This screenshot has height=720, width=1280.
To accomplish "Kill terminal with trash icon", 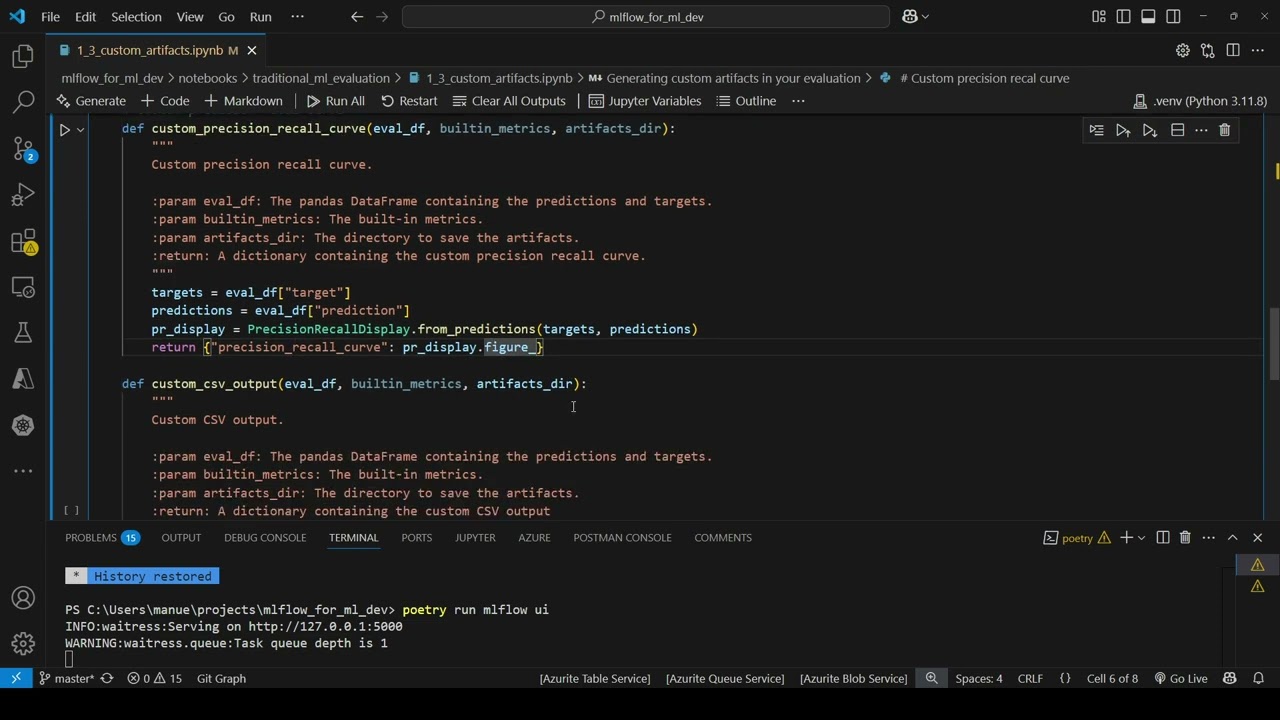I will (x=1185, y=537).
